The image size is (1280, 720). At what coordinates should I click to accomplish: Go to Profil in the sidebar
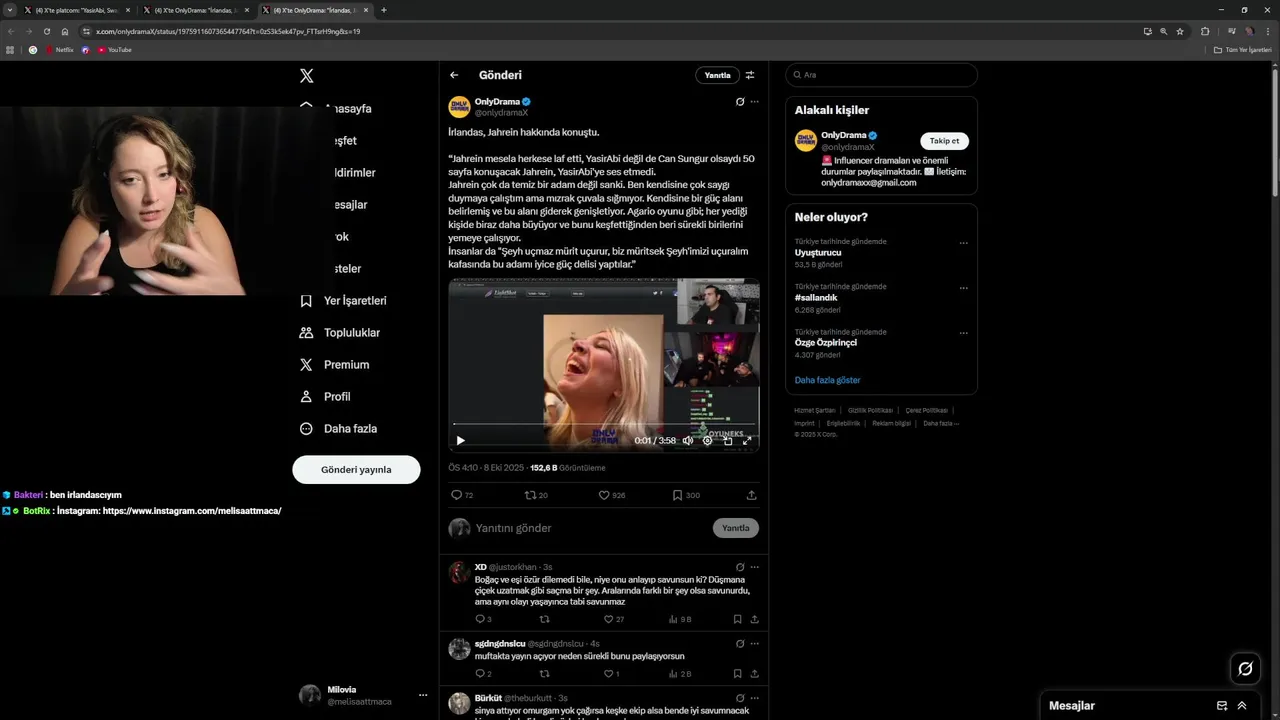[x=326, y=397]
